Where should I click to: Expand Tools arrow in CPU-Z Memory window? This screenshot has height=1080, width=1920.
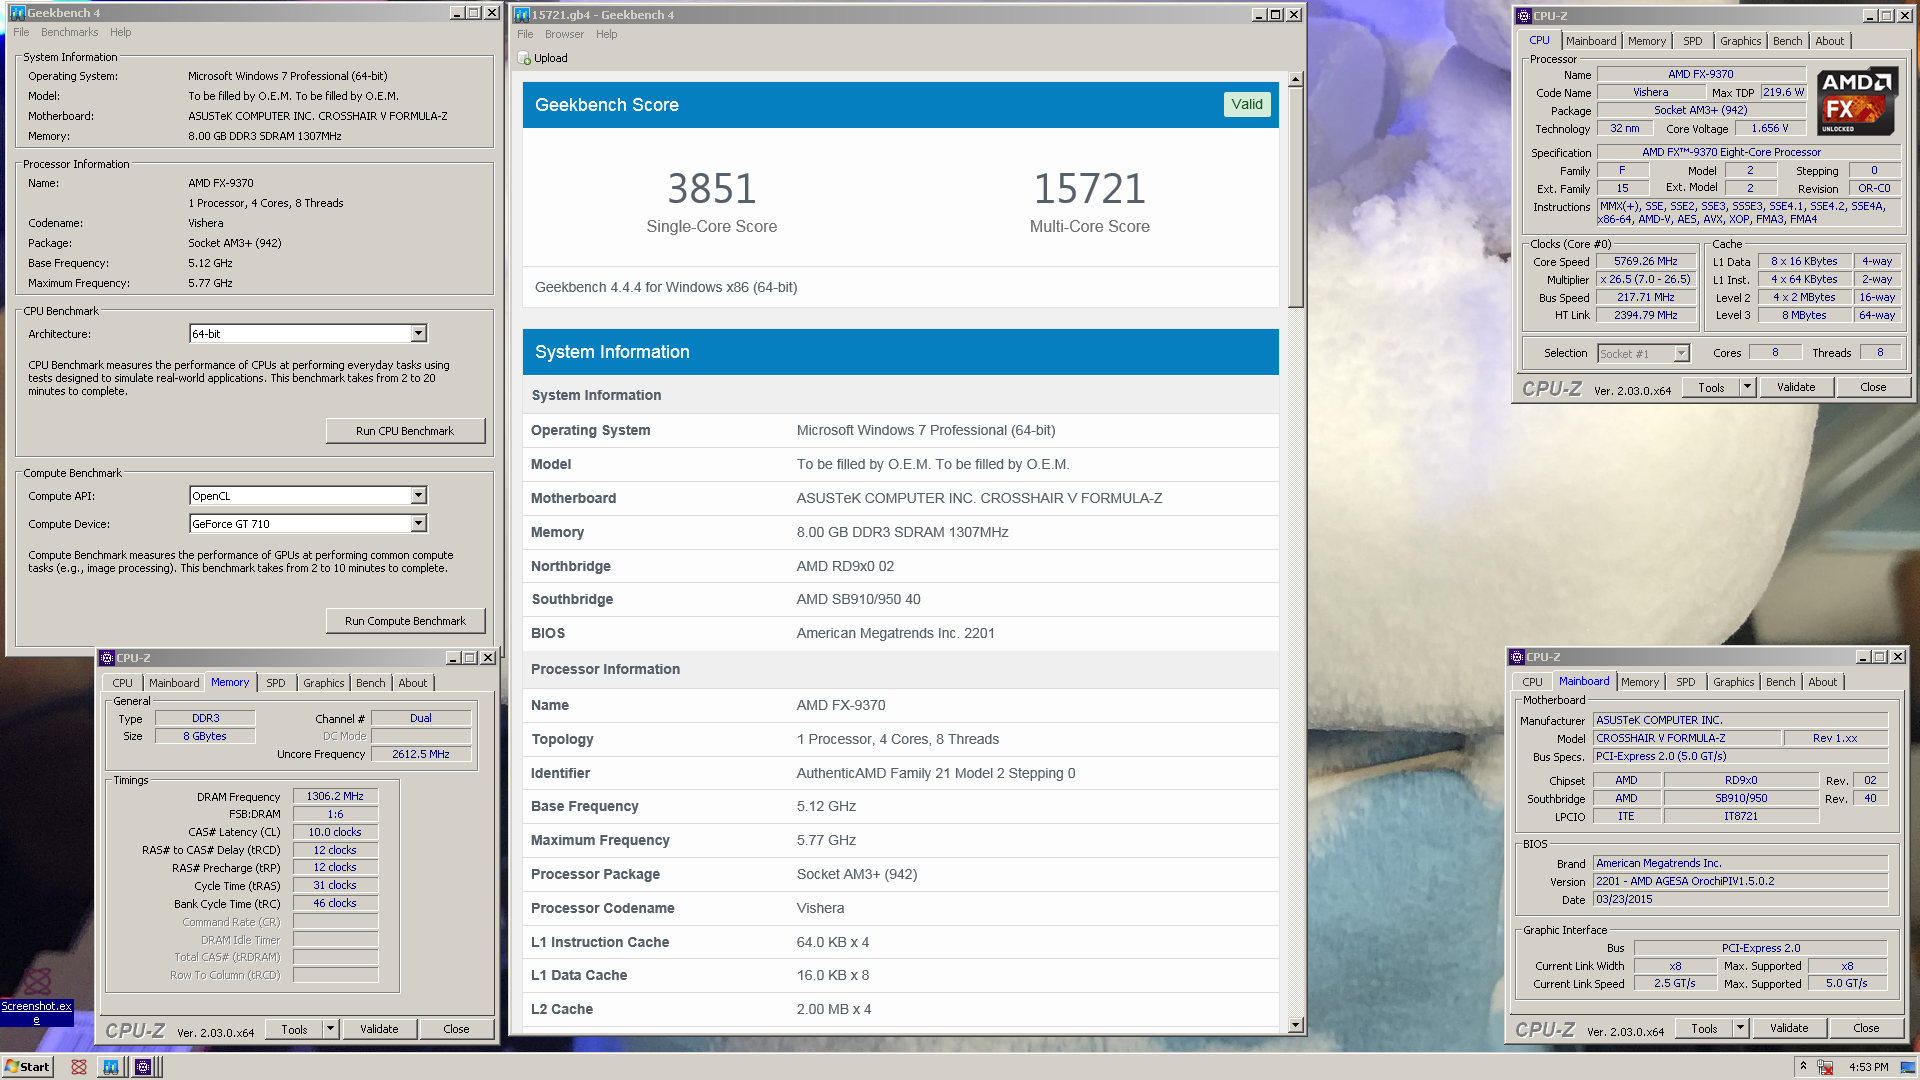331,1029
